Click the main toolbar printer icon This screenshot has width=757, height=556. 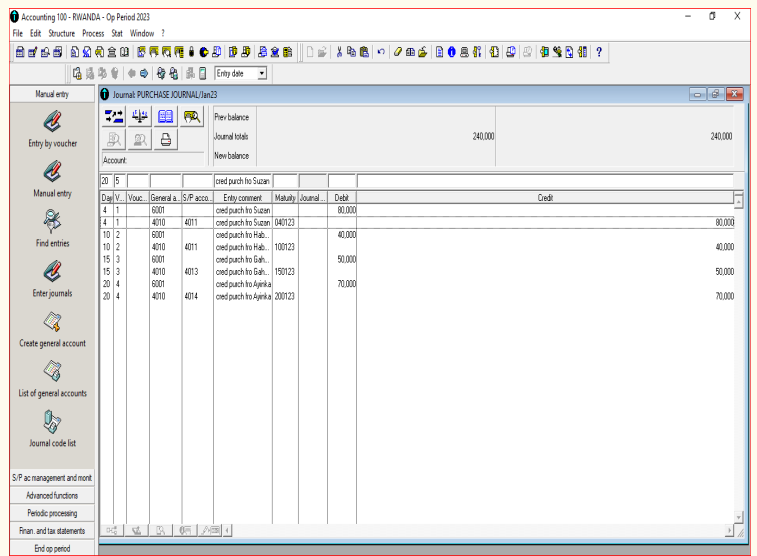click(x=464, y=52)
